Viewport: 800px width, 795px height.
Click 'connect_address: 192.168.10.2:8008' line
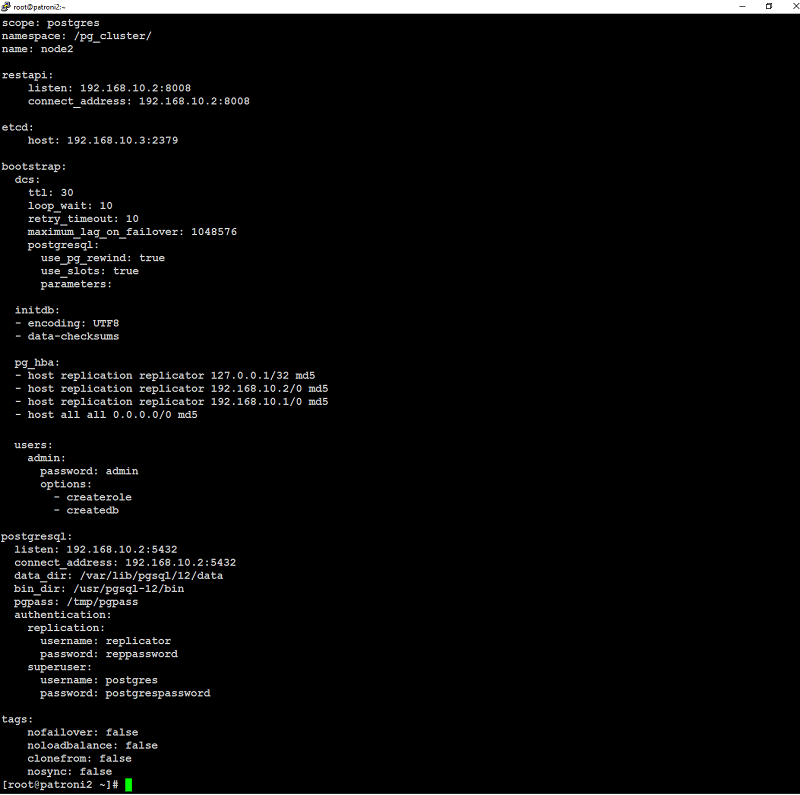pyautogui.click(x=139, y=101)
